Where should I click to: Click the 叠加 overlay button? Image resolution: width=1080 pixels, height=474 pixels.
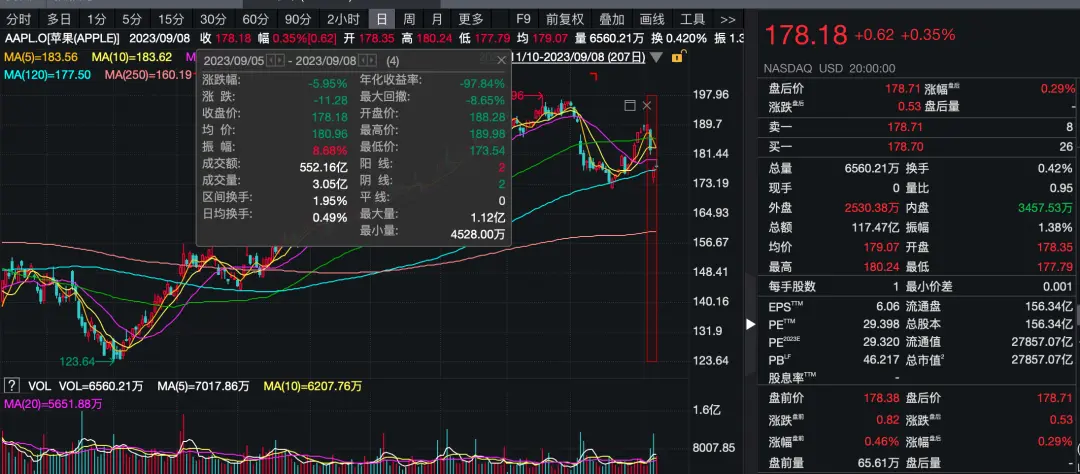pos(611,19)
